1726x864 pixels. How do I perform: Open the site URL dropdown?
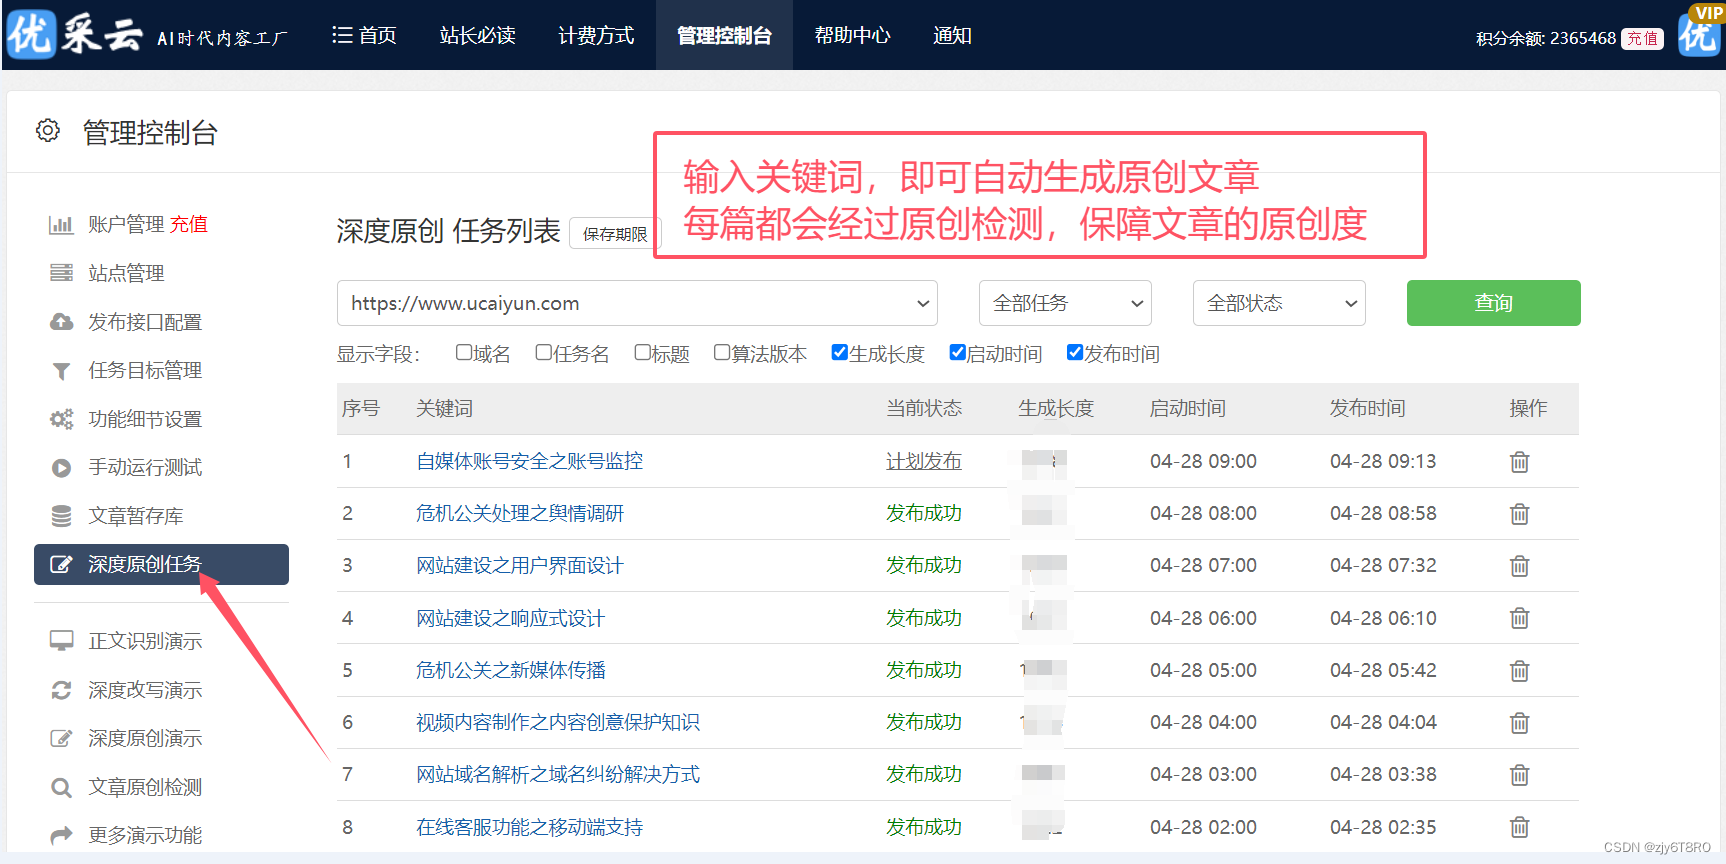[637, 303]
